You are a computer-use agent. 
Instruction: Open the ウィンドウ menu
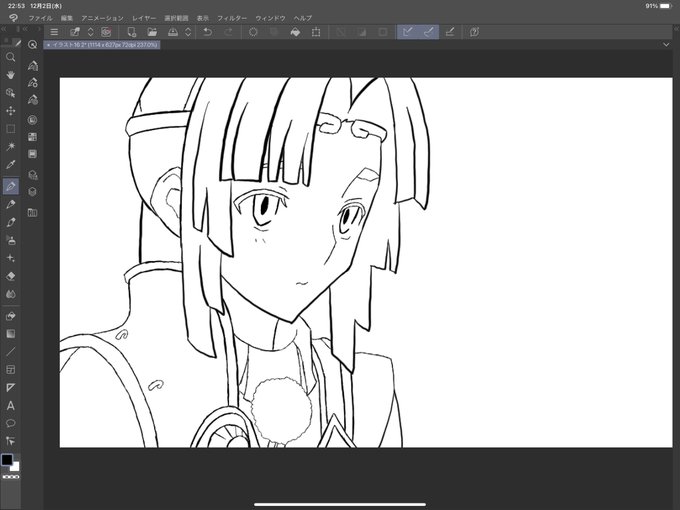[270, 18]
